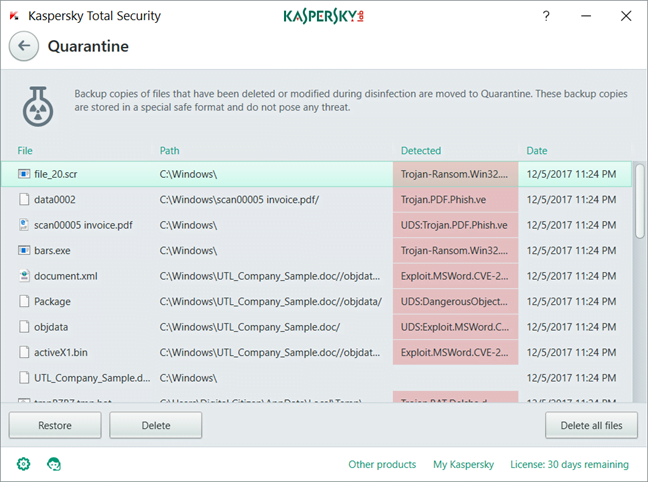Sort by the Path column header
This screenshot has height=482, width=648.
click(x=169, y=150)
